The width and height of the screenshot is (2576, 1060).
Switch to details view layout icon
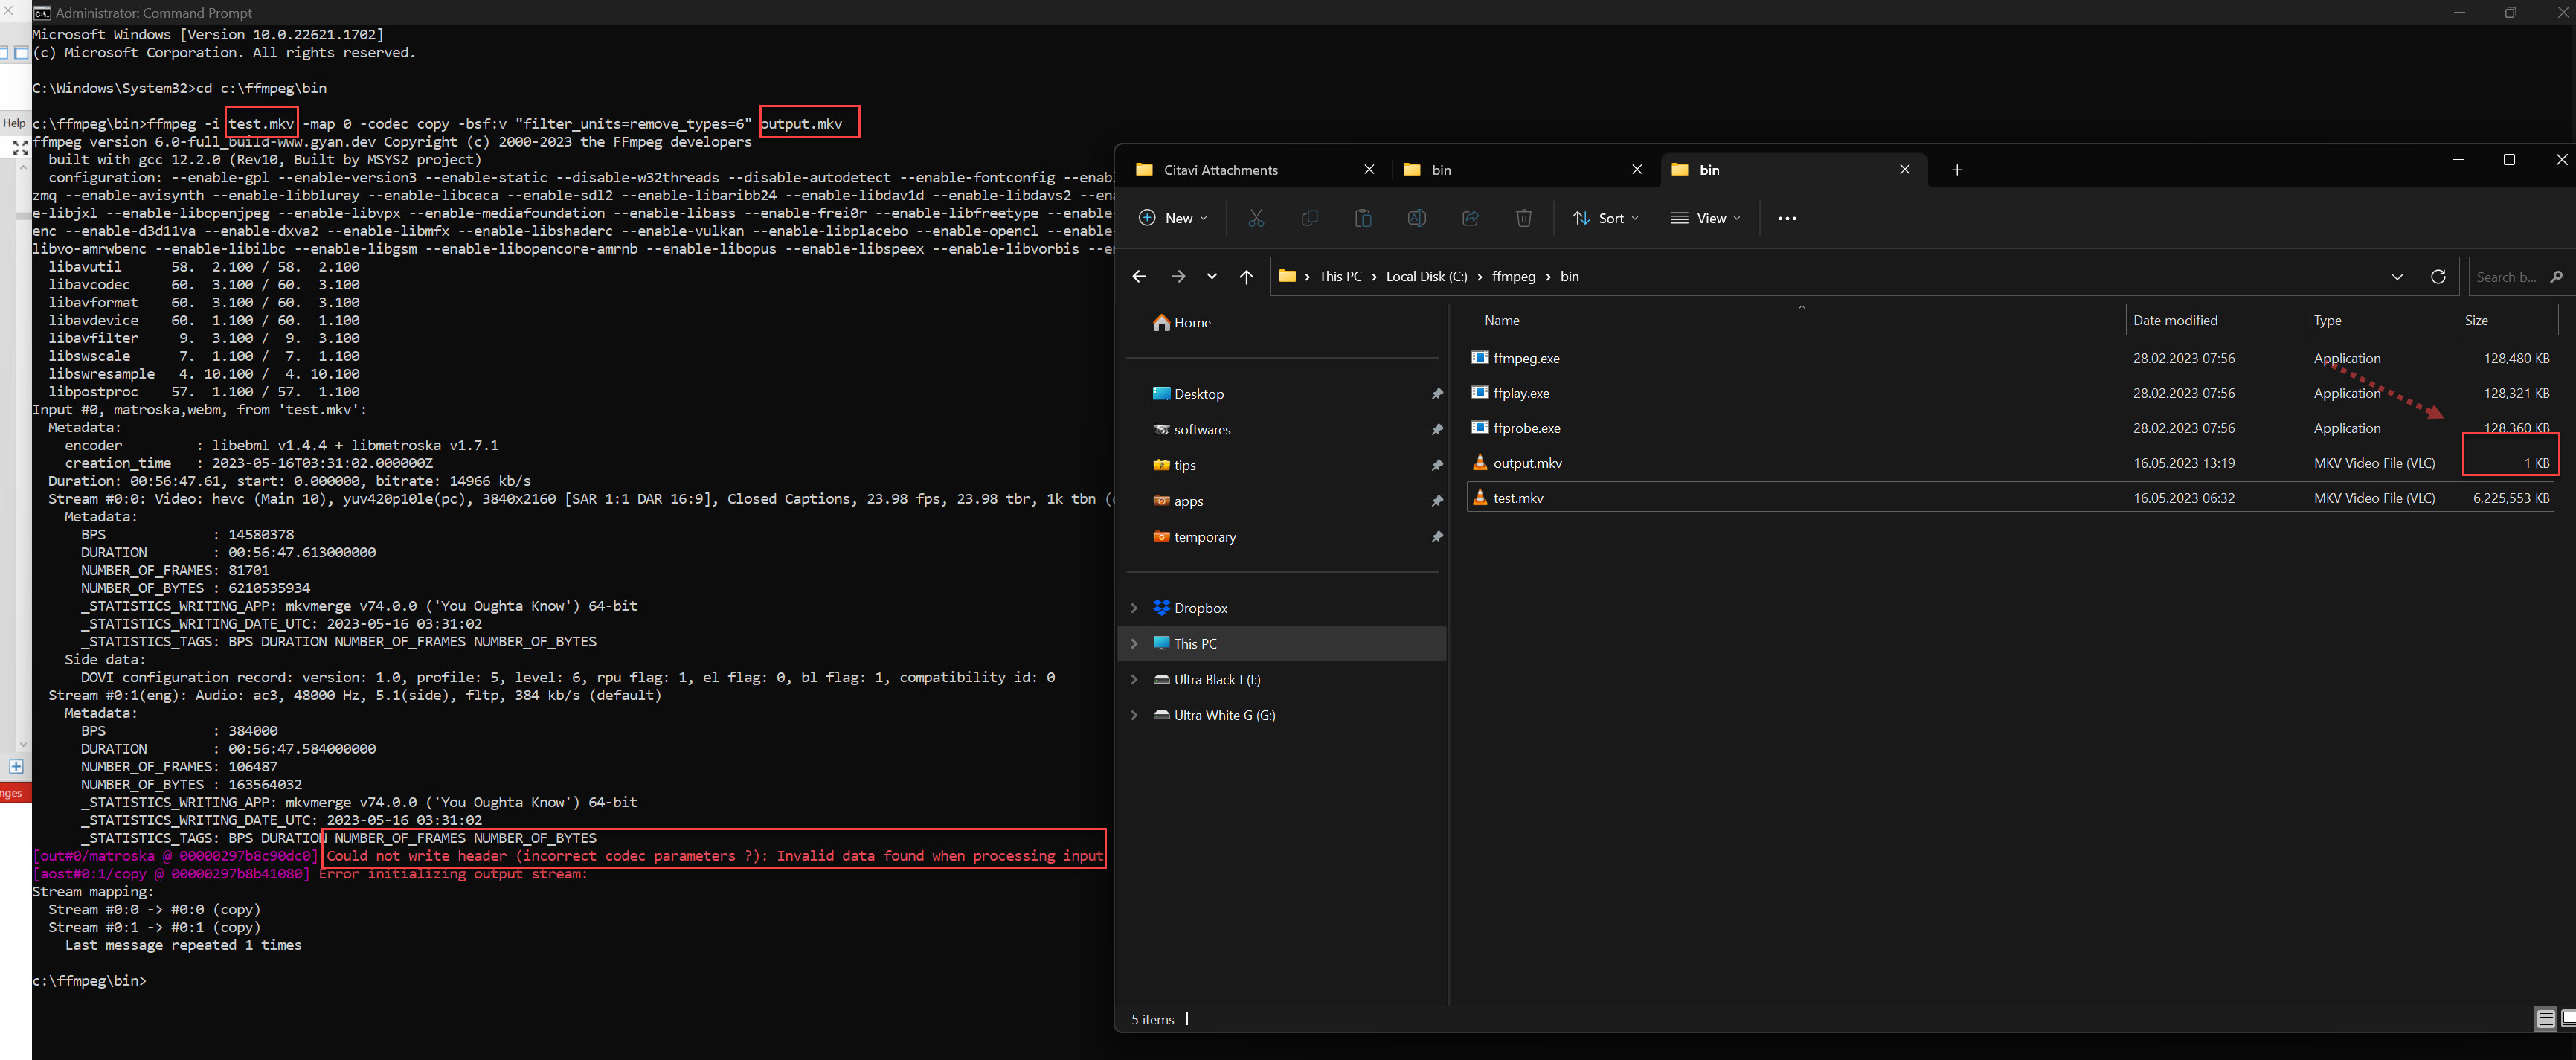click(x=2545, y=1019)
